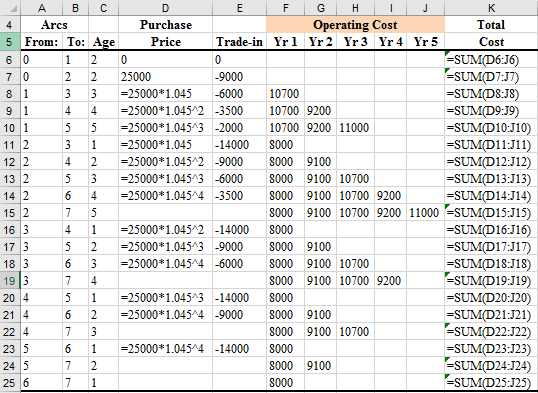Select the =SUM(D25:J25) formula cell
The height and width of the screenshot is (393, 538).
(x=491, y=383)
